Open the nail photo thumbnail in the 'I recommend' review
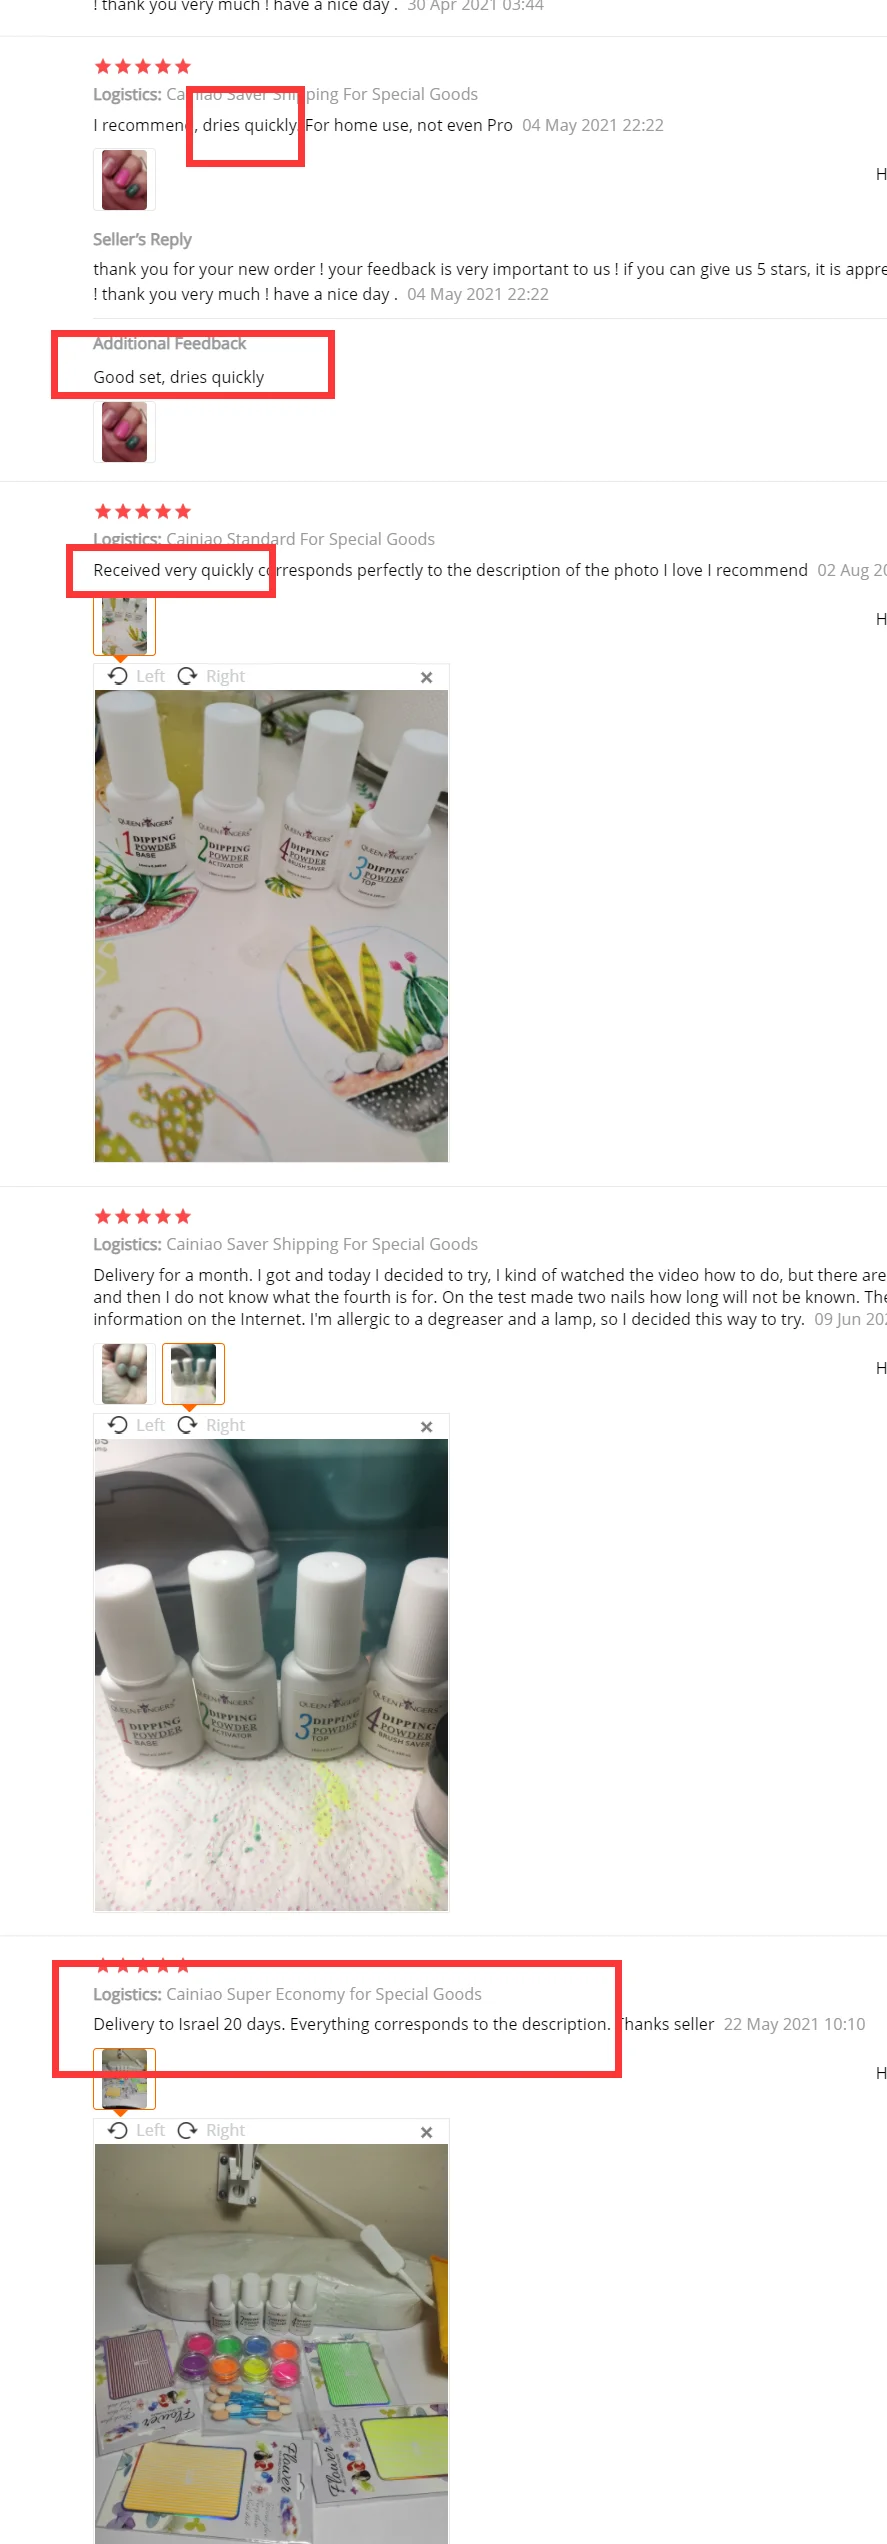 coord(124,180)
